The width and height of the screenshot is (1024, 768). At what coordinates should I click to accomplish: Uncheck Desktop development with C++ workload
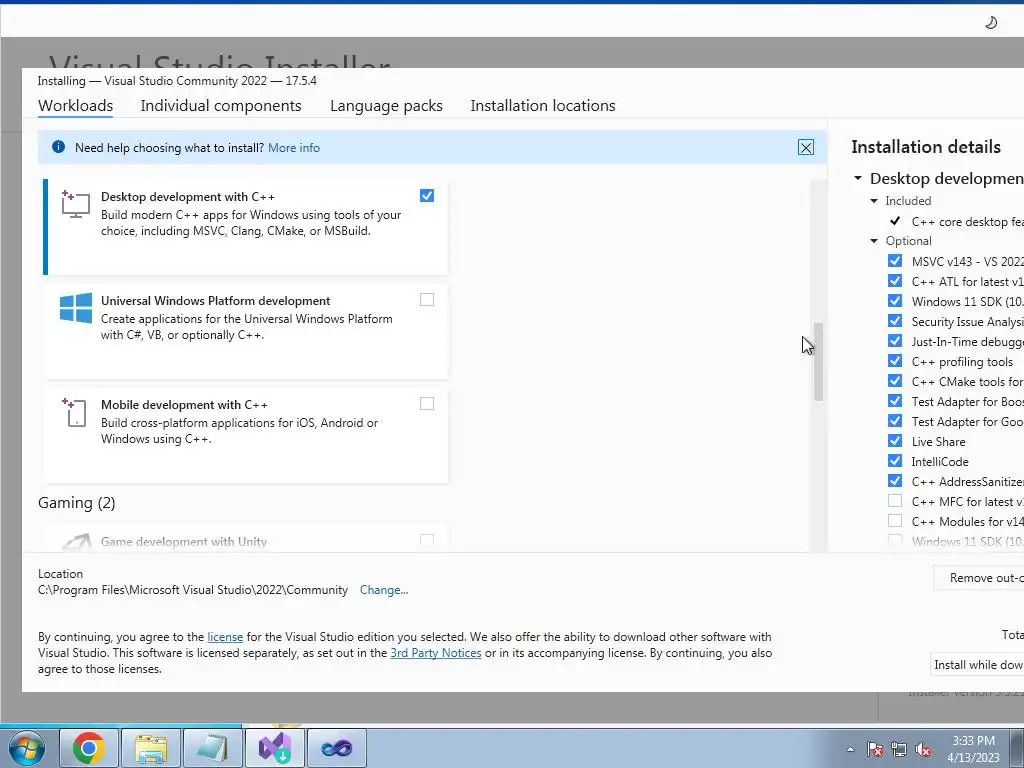426,195
